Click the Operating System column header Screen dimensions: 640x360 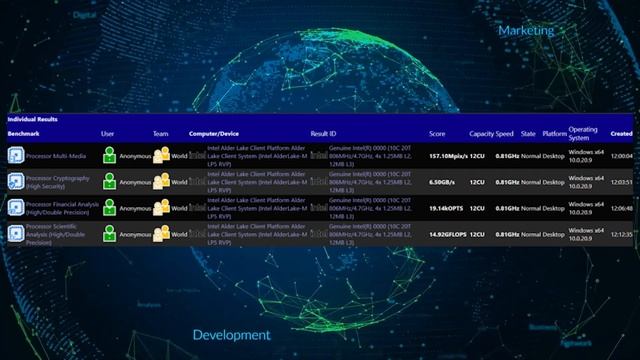click(583, 133)
